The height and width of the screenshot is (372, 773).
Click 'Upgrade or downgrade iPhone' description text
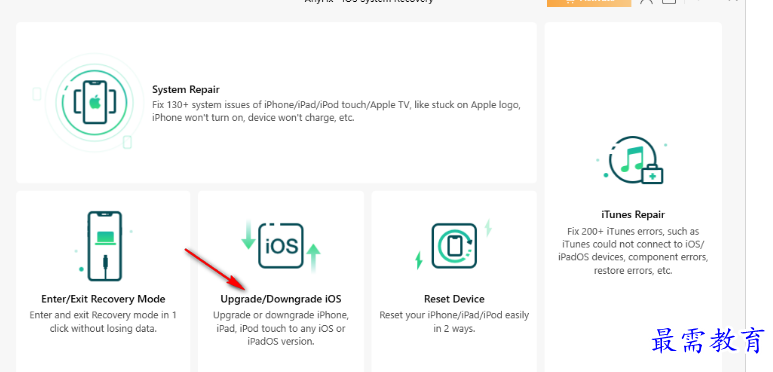(281, 328)
